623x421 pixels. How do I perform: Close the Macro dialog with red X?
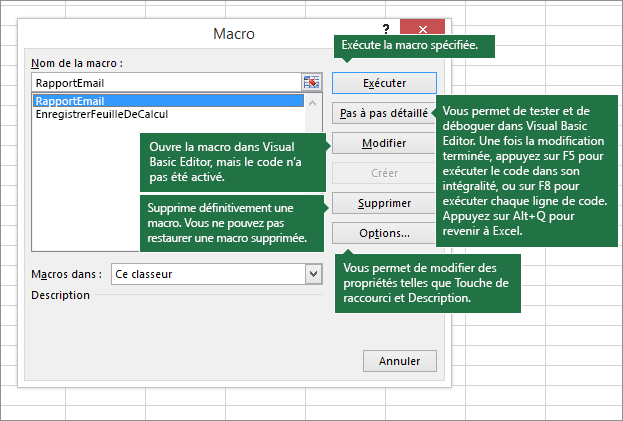point(422,28)
